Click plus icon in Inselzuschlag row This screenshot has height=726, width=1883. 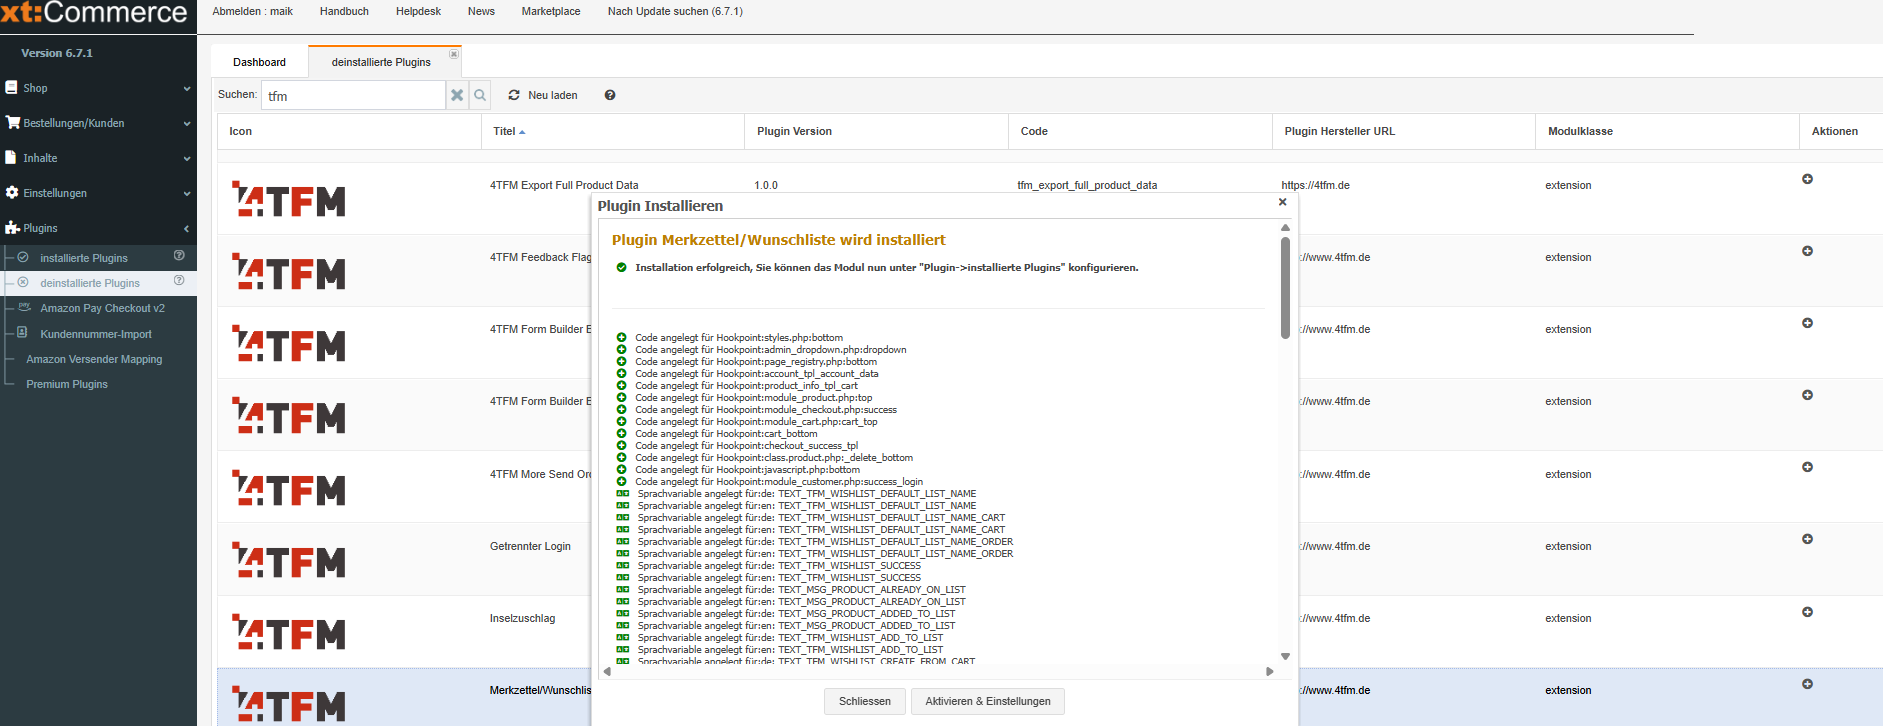click(x=1807, y=612)
